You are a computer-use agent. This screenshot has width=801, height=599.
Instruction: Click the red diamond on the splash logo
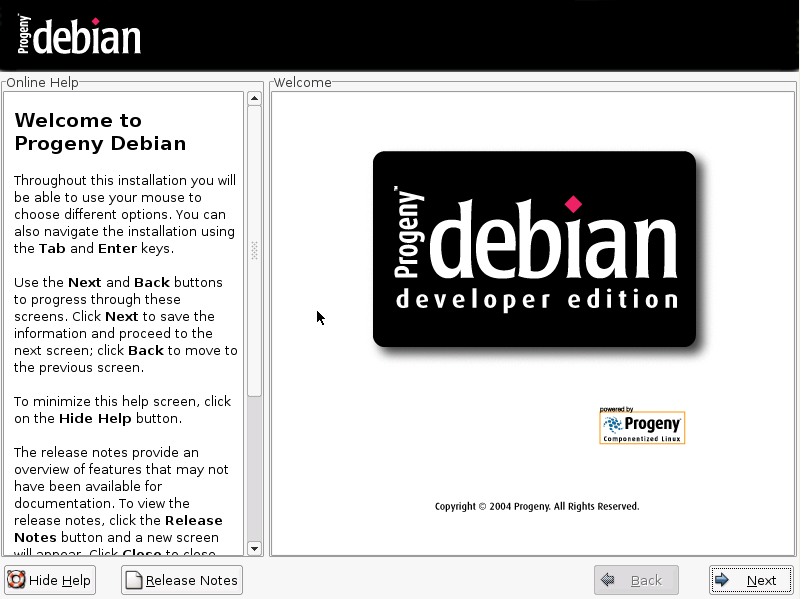(x=573, y=204)
